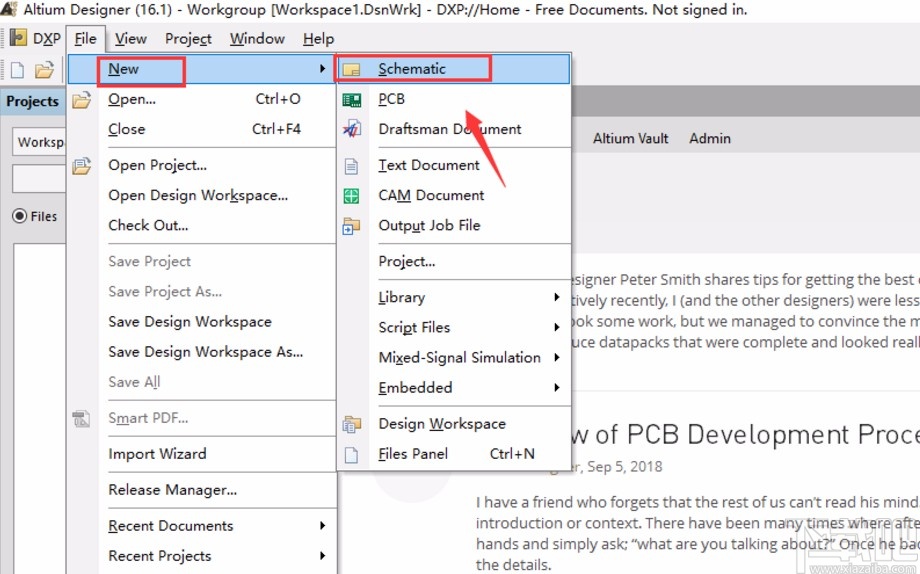Select Schematic from the New submenu
Image resolution: width=920 pixels, height=574 pixels.
pyautogui.click(x=454, y=69)
